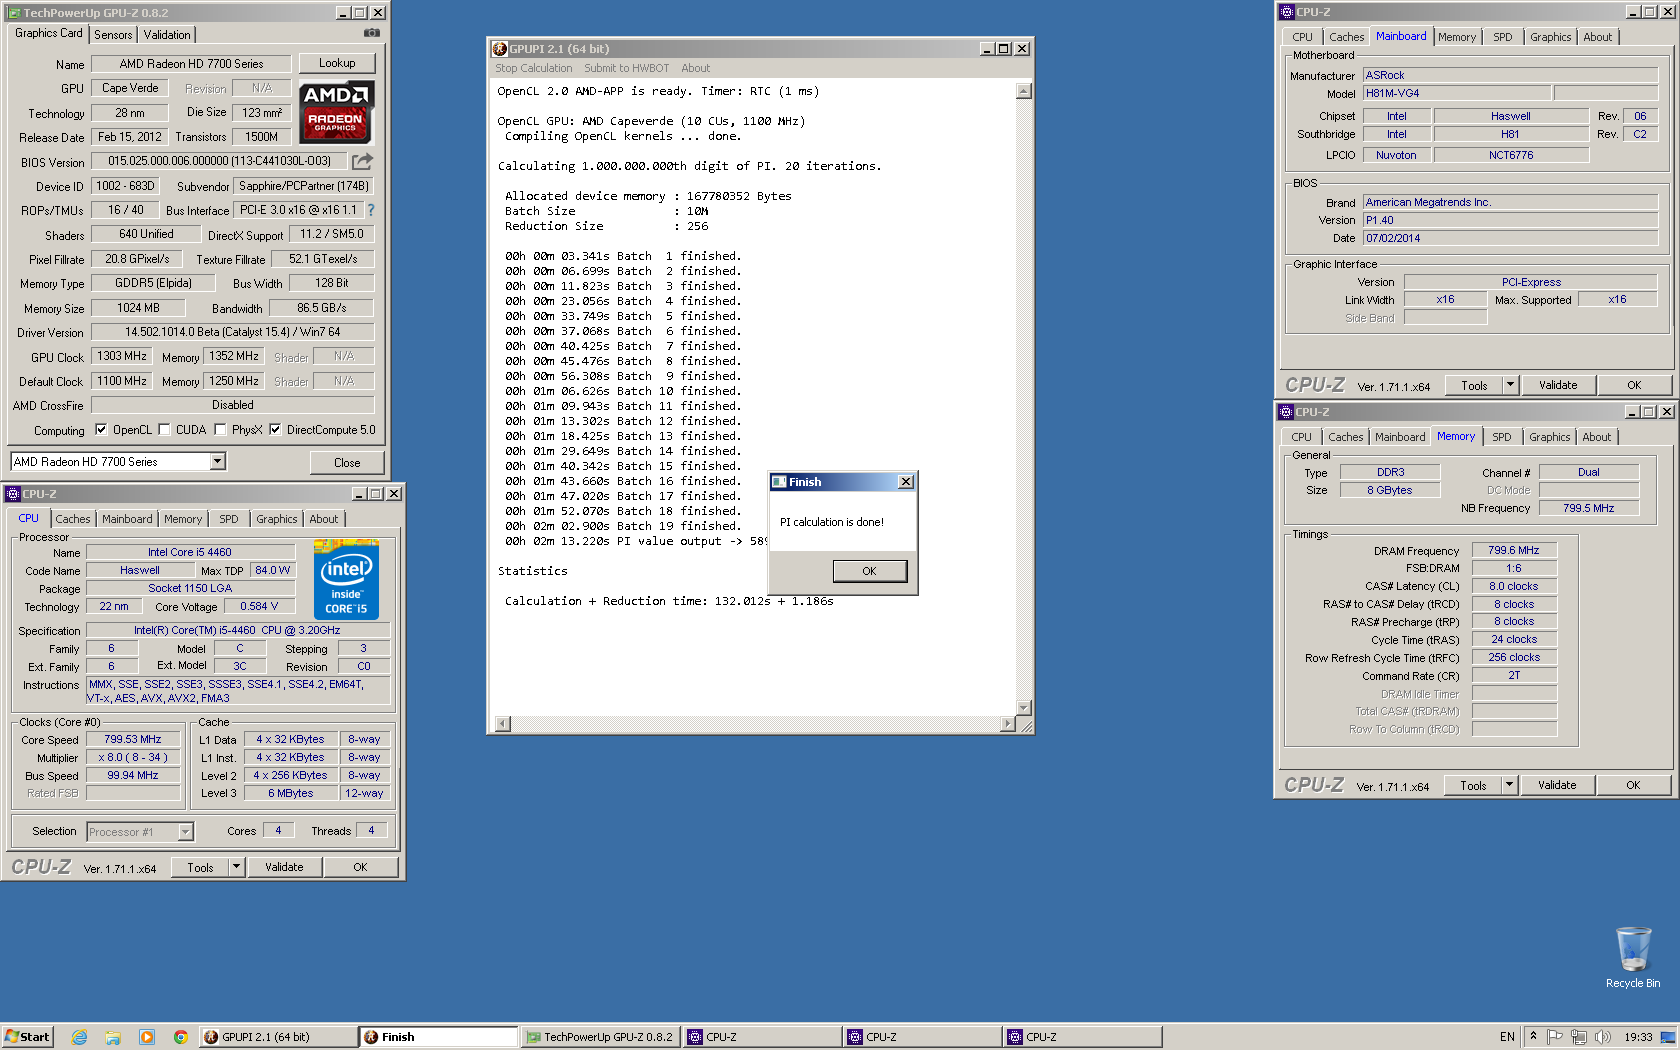This screenshot has width=1680, height=1050.
Task: Expand Tools dropdown arrow in Mainboard CPU-Z
Action: pyautogui.click(x=1511, y=385)
